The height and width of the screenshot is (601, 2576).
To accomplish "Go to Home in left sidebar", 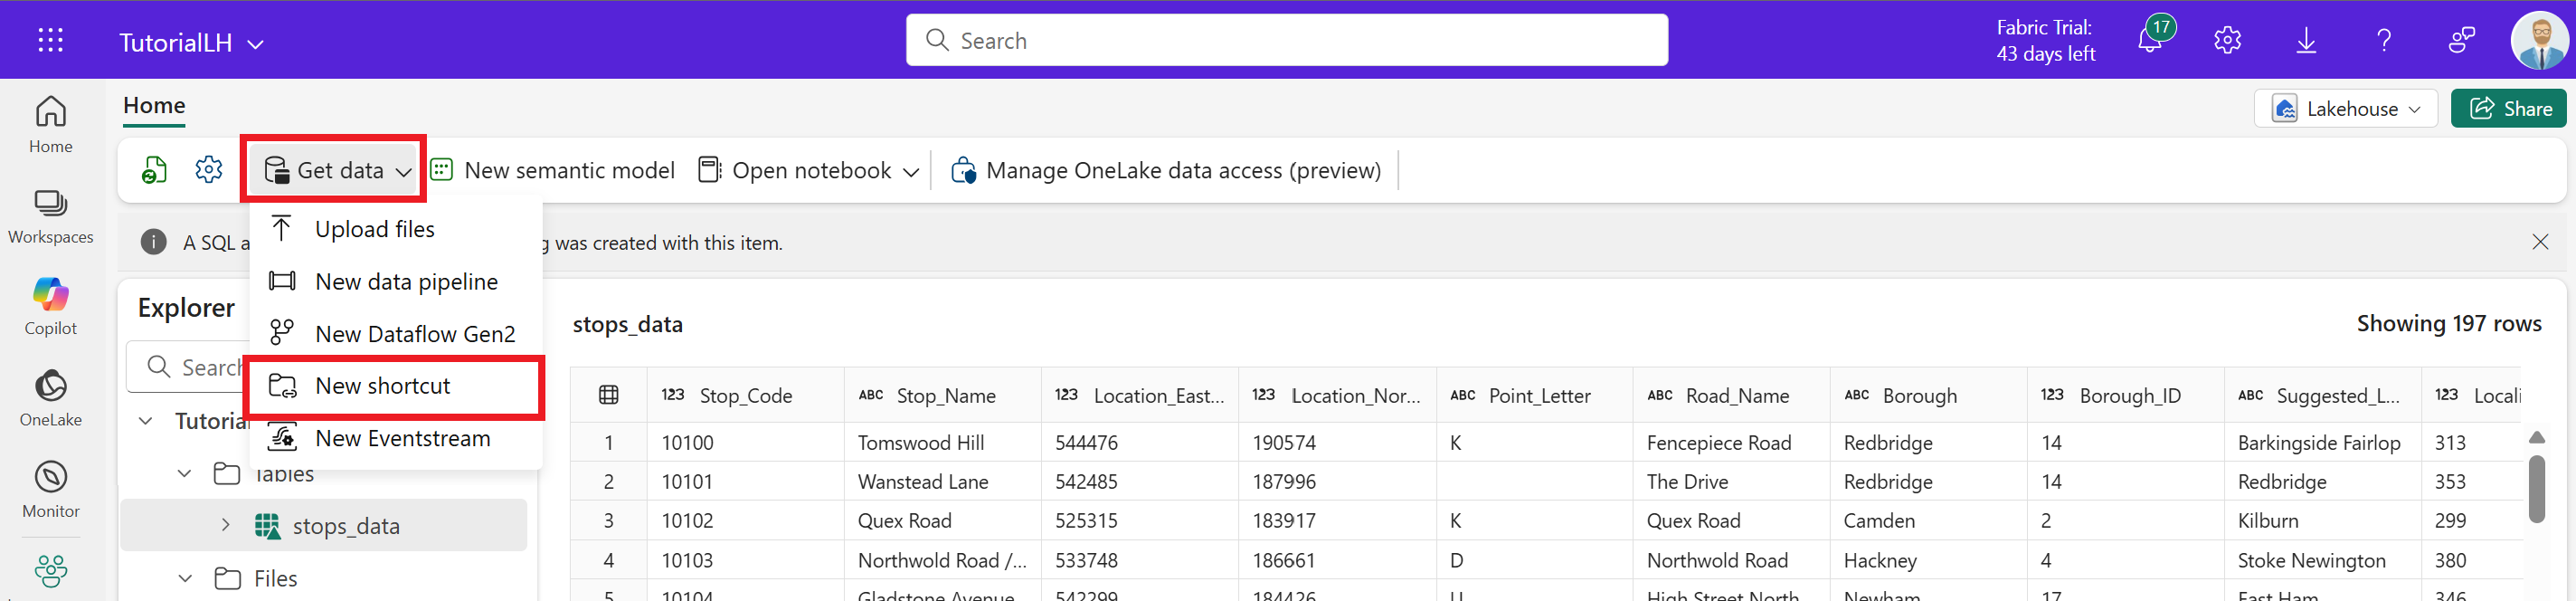I will click(51, 125).
